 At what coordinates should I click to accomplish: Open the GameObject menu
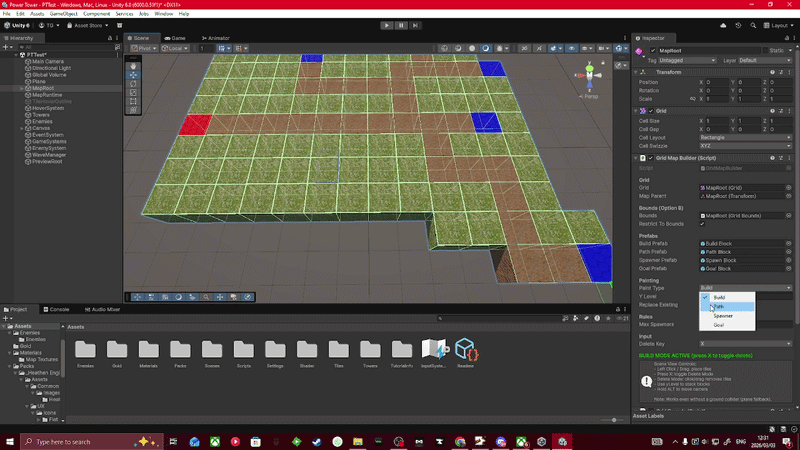click(x=63, y=14)
